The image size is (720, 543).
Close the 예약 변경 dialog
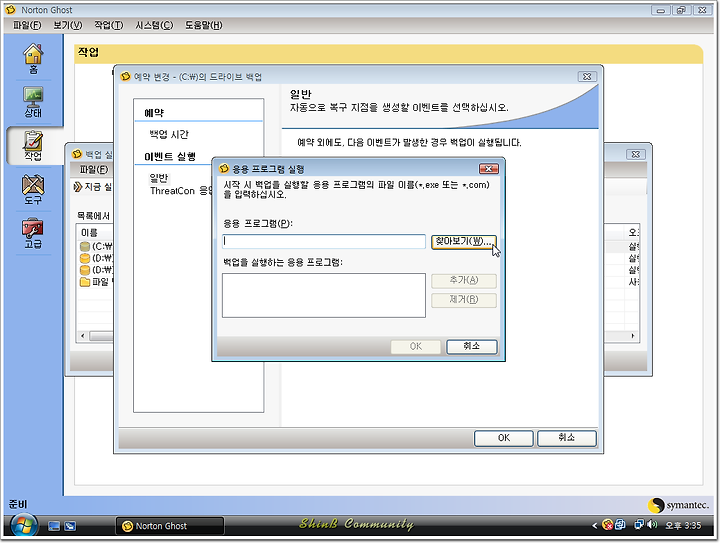point(587,77)
